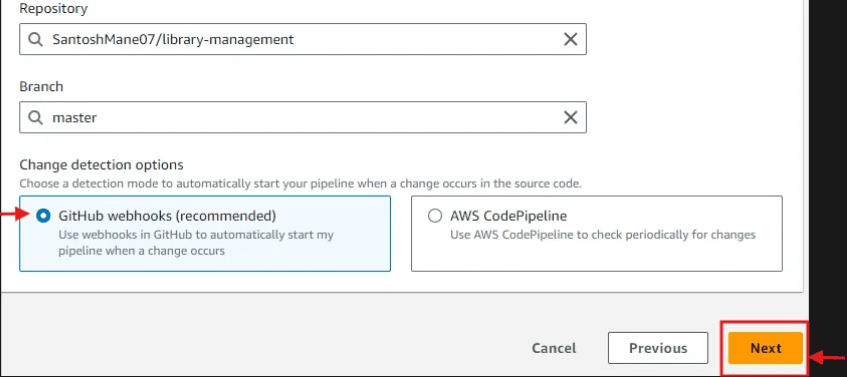Click the 'Change detection options' heading

tap(102, 164)
